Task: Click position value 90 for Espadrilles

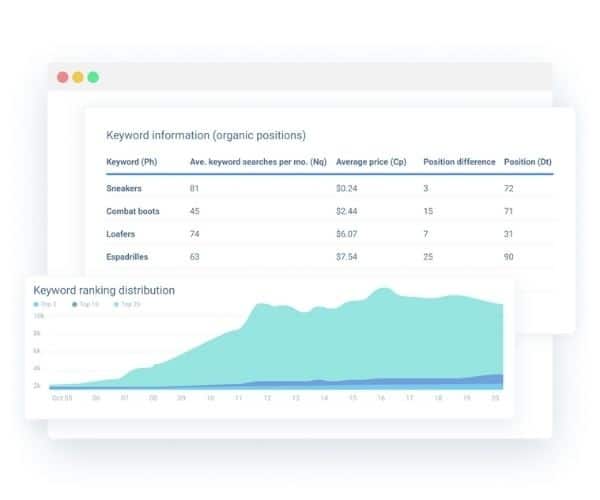Action: 509,257
